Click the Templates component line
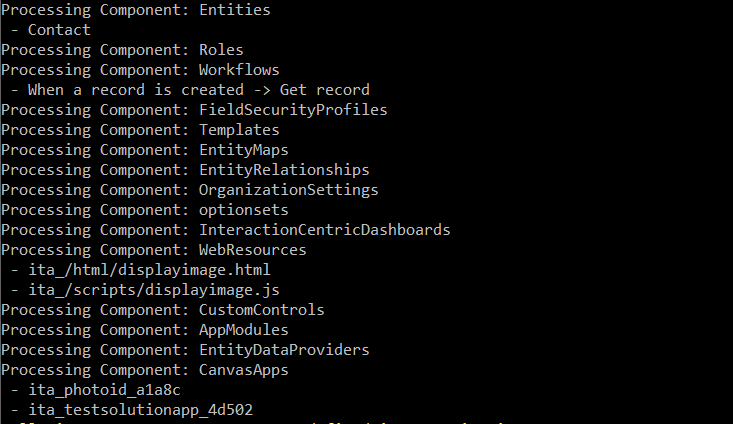 coord(140,130)
